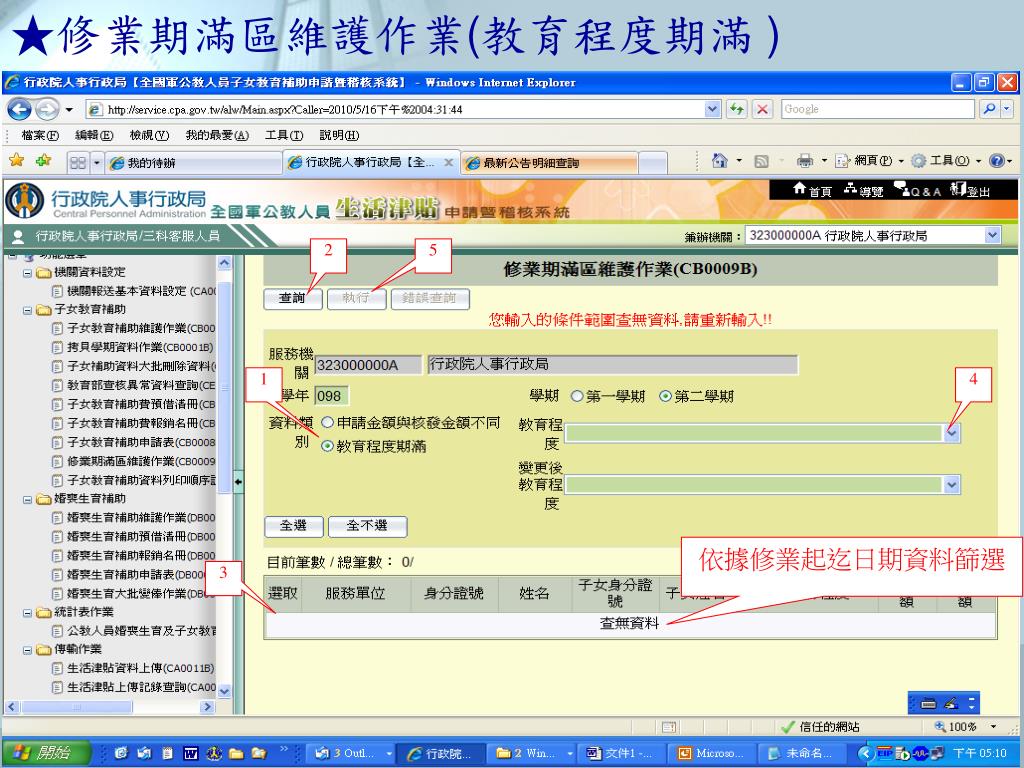This screenshot has height=768, width=1024.
Task: Click the sidebar horizontal scrollbar thumb
Action: pyautogui.click(x=77, y=707)
